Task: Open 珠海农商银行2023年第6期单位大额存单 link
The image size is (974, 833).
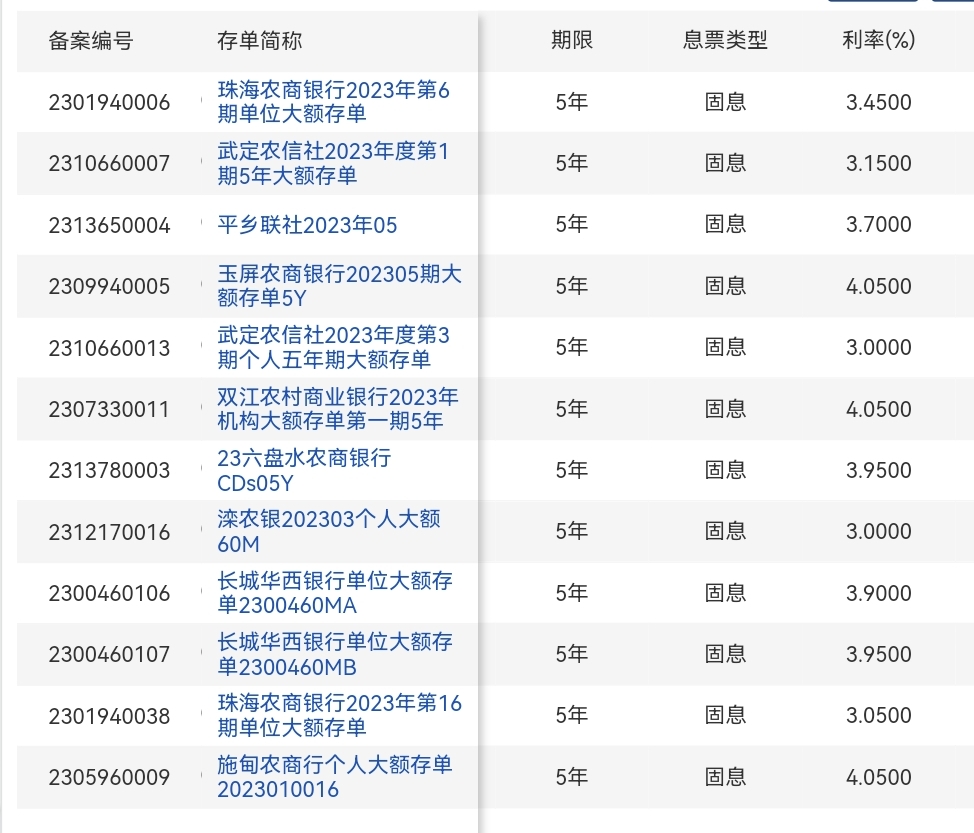Action: click(333, 102)
